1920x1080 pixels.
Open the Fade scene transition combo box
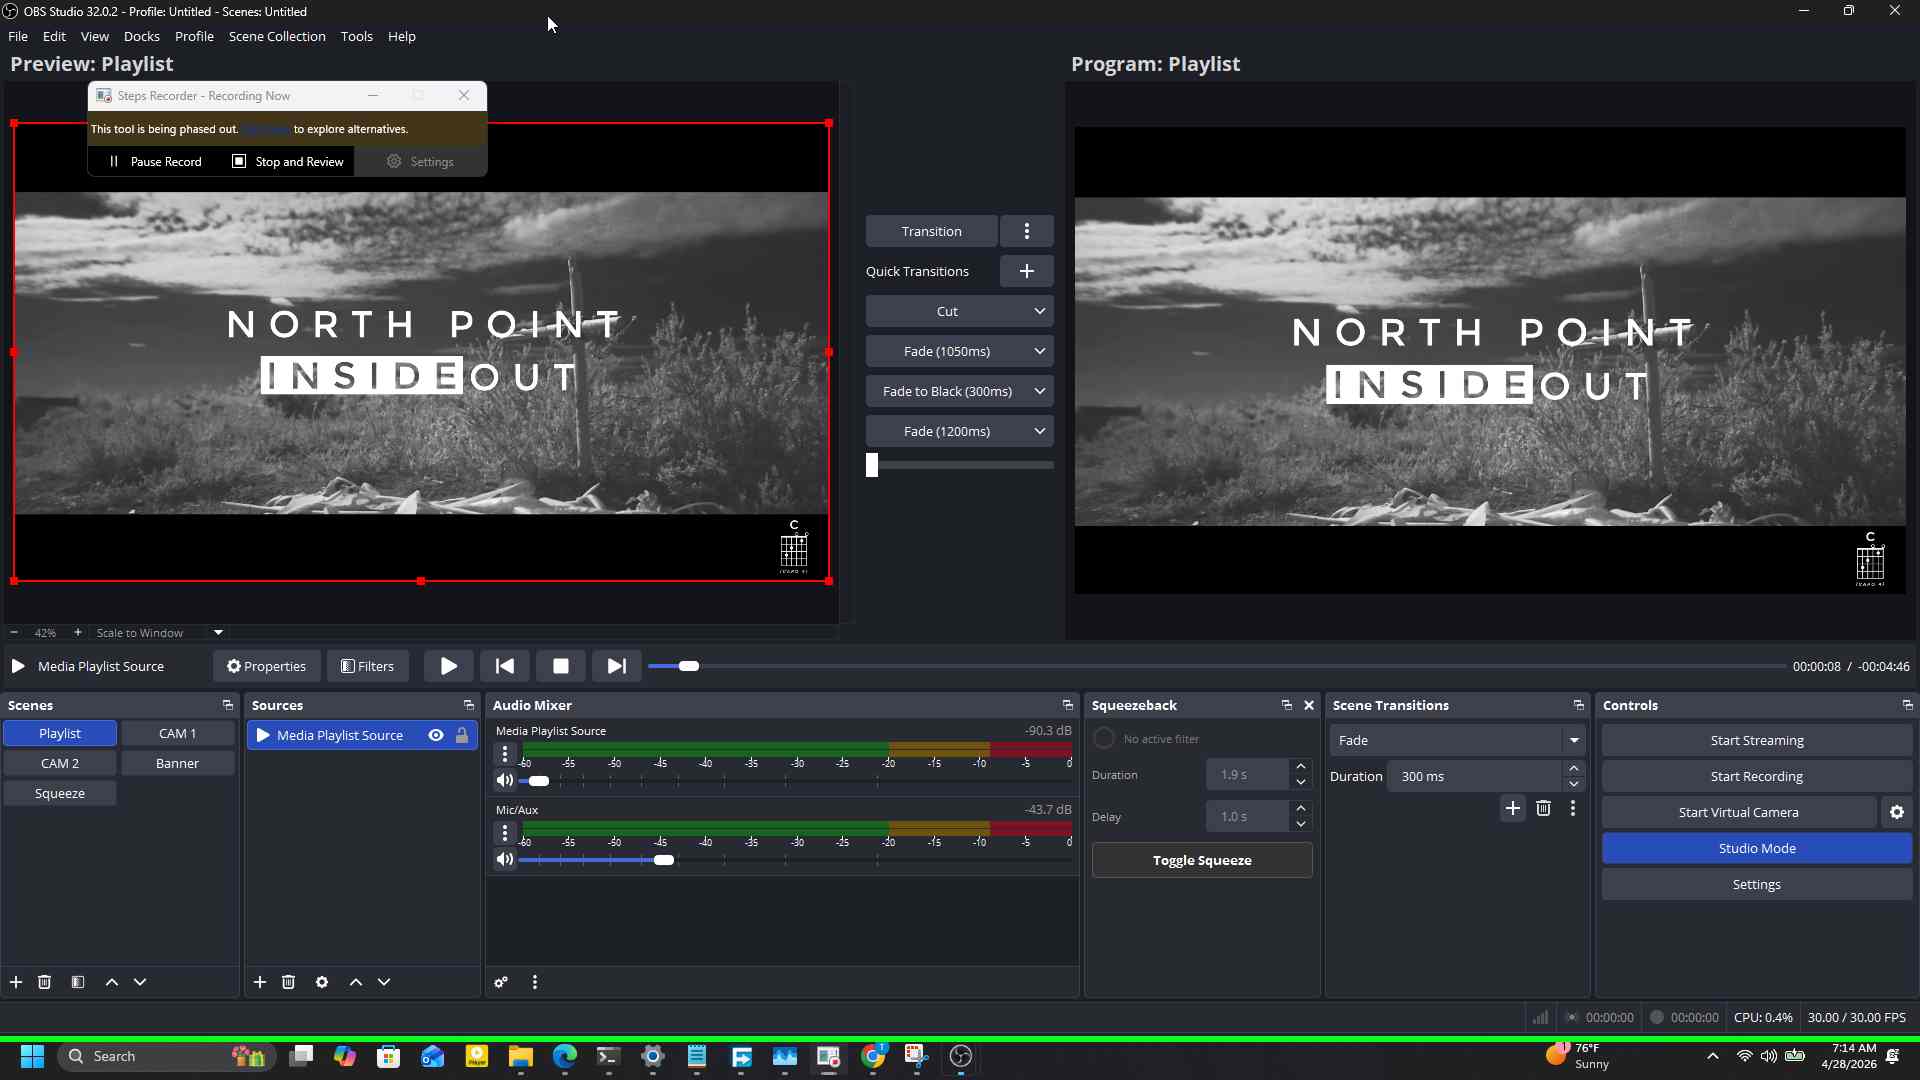[1457, 740]
